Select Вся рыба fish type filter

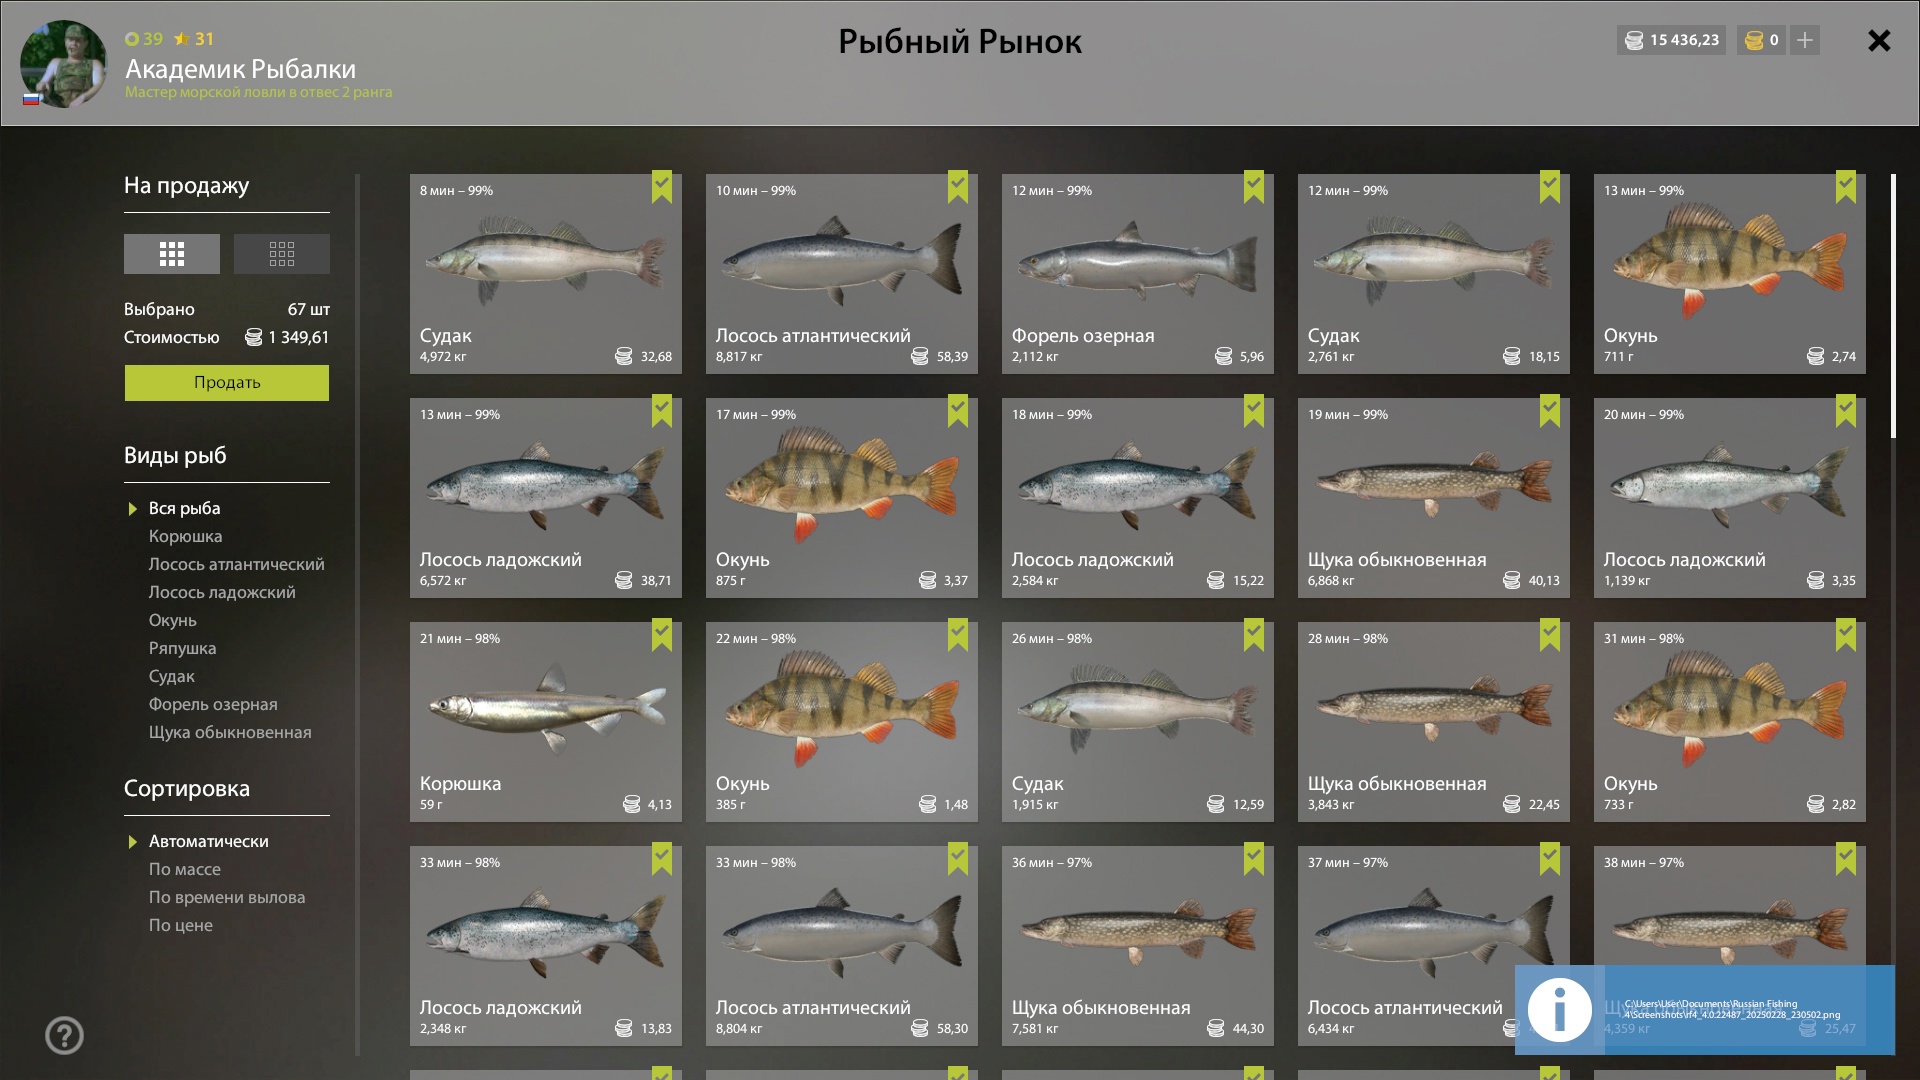[x=184, y=508]
